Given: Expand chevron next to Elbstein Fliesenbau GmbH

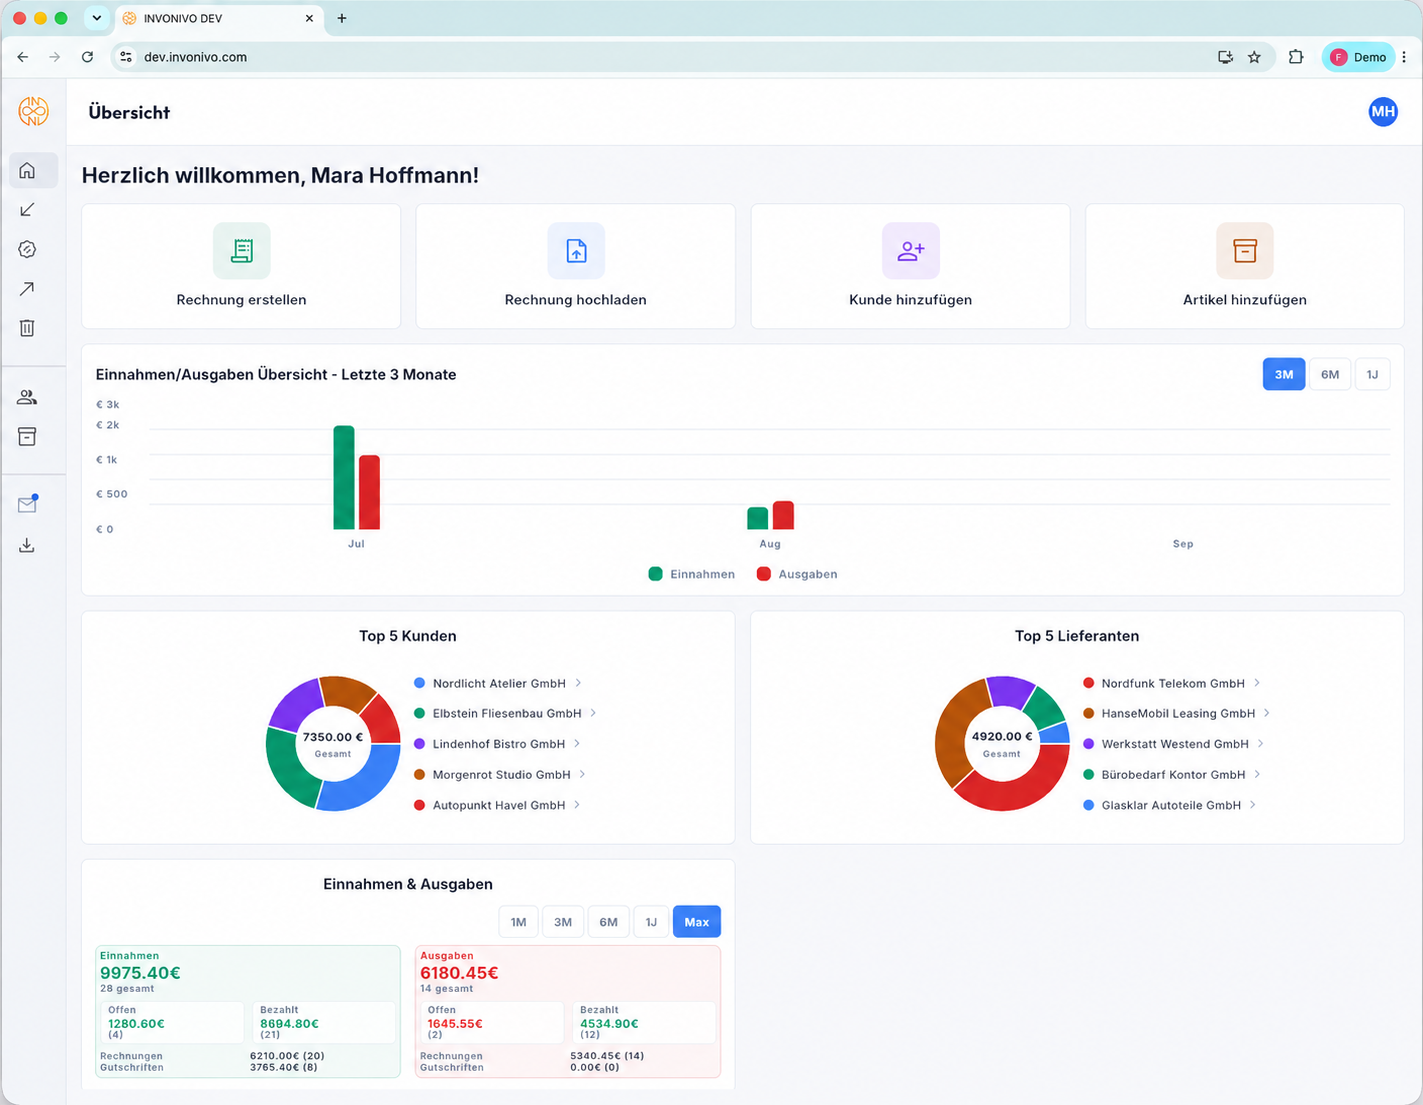Looking at the screenshot, I should click(593, 713).
